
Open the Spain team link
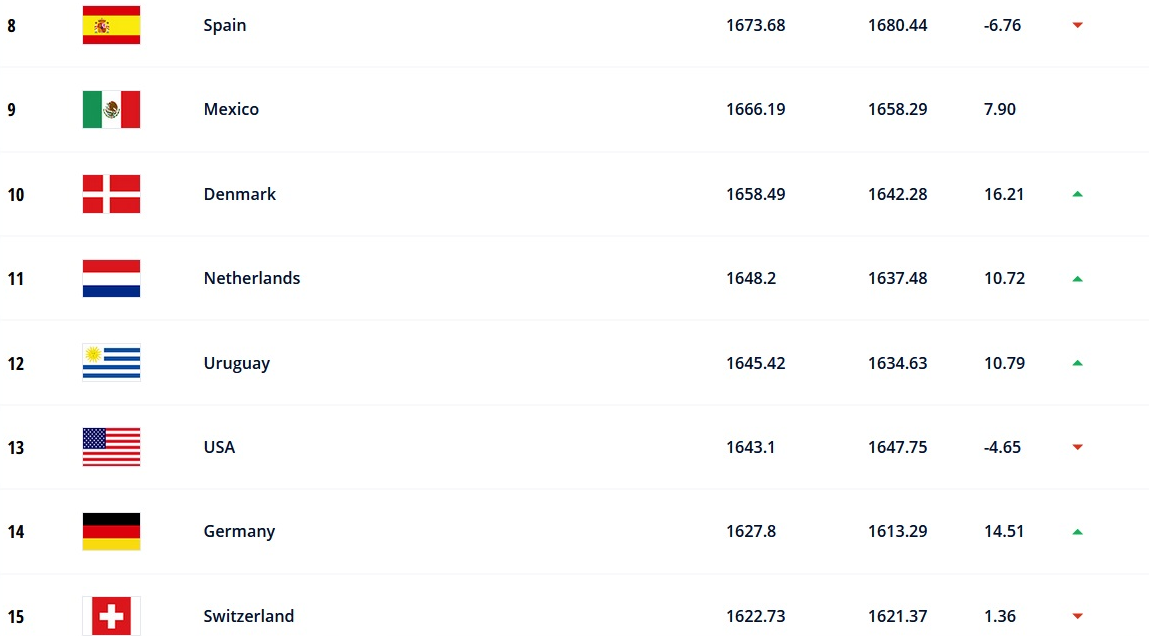[225, 25]
